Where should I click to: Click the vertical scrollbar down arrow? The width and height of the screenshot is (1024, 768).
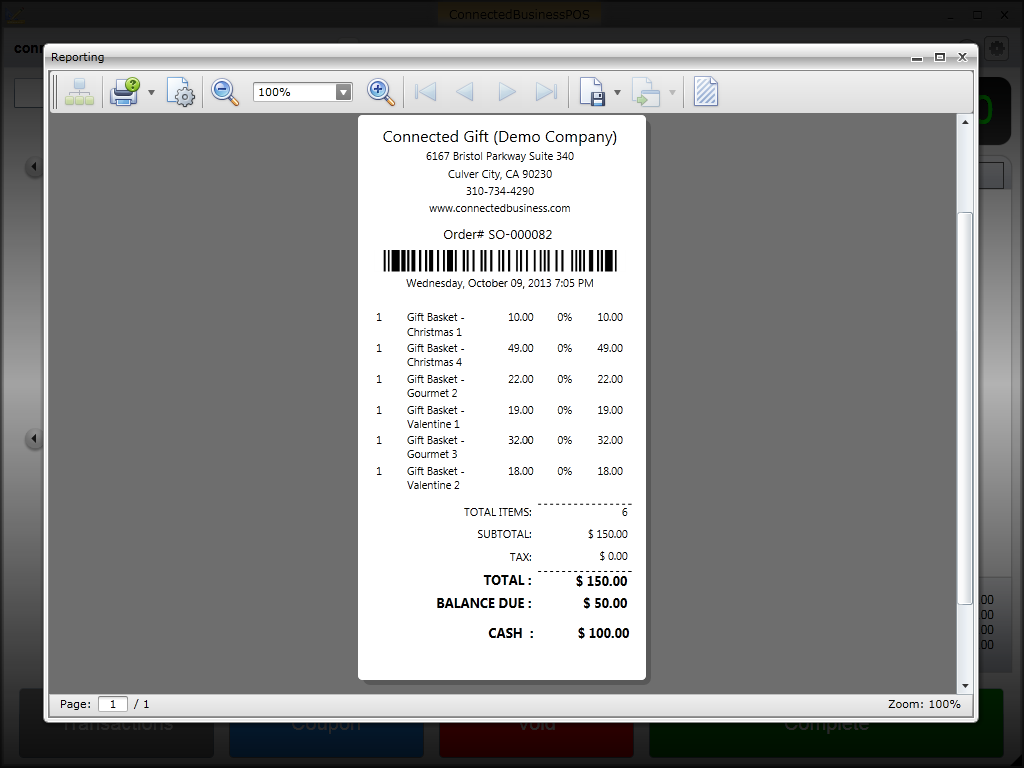[965, 686]
